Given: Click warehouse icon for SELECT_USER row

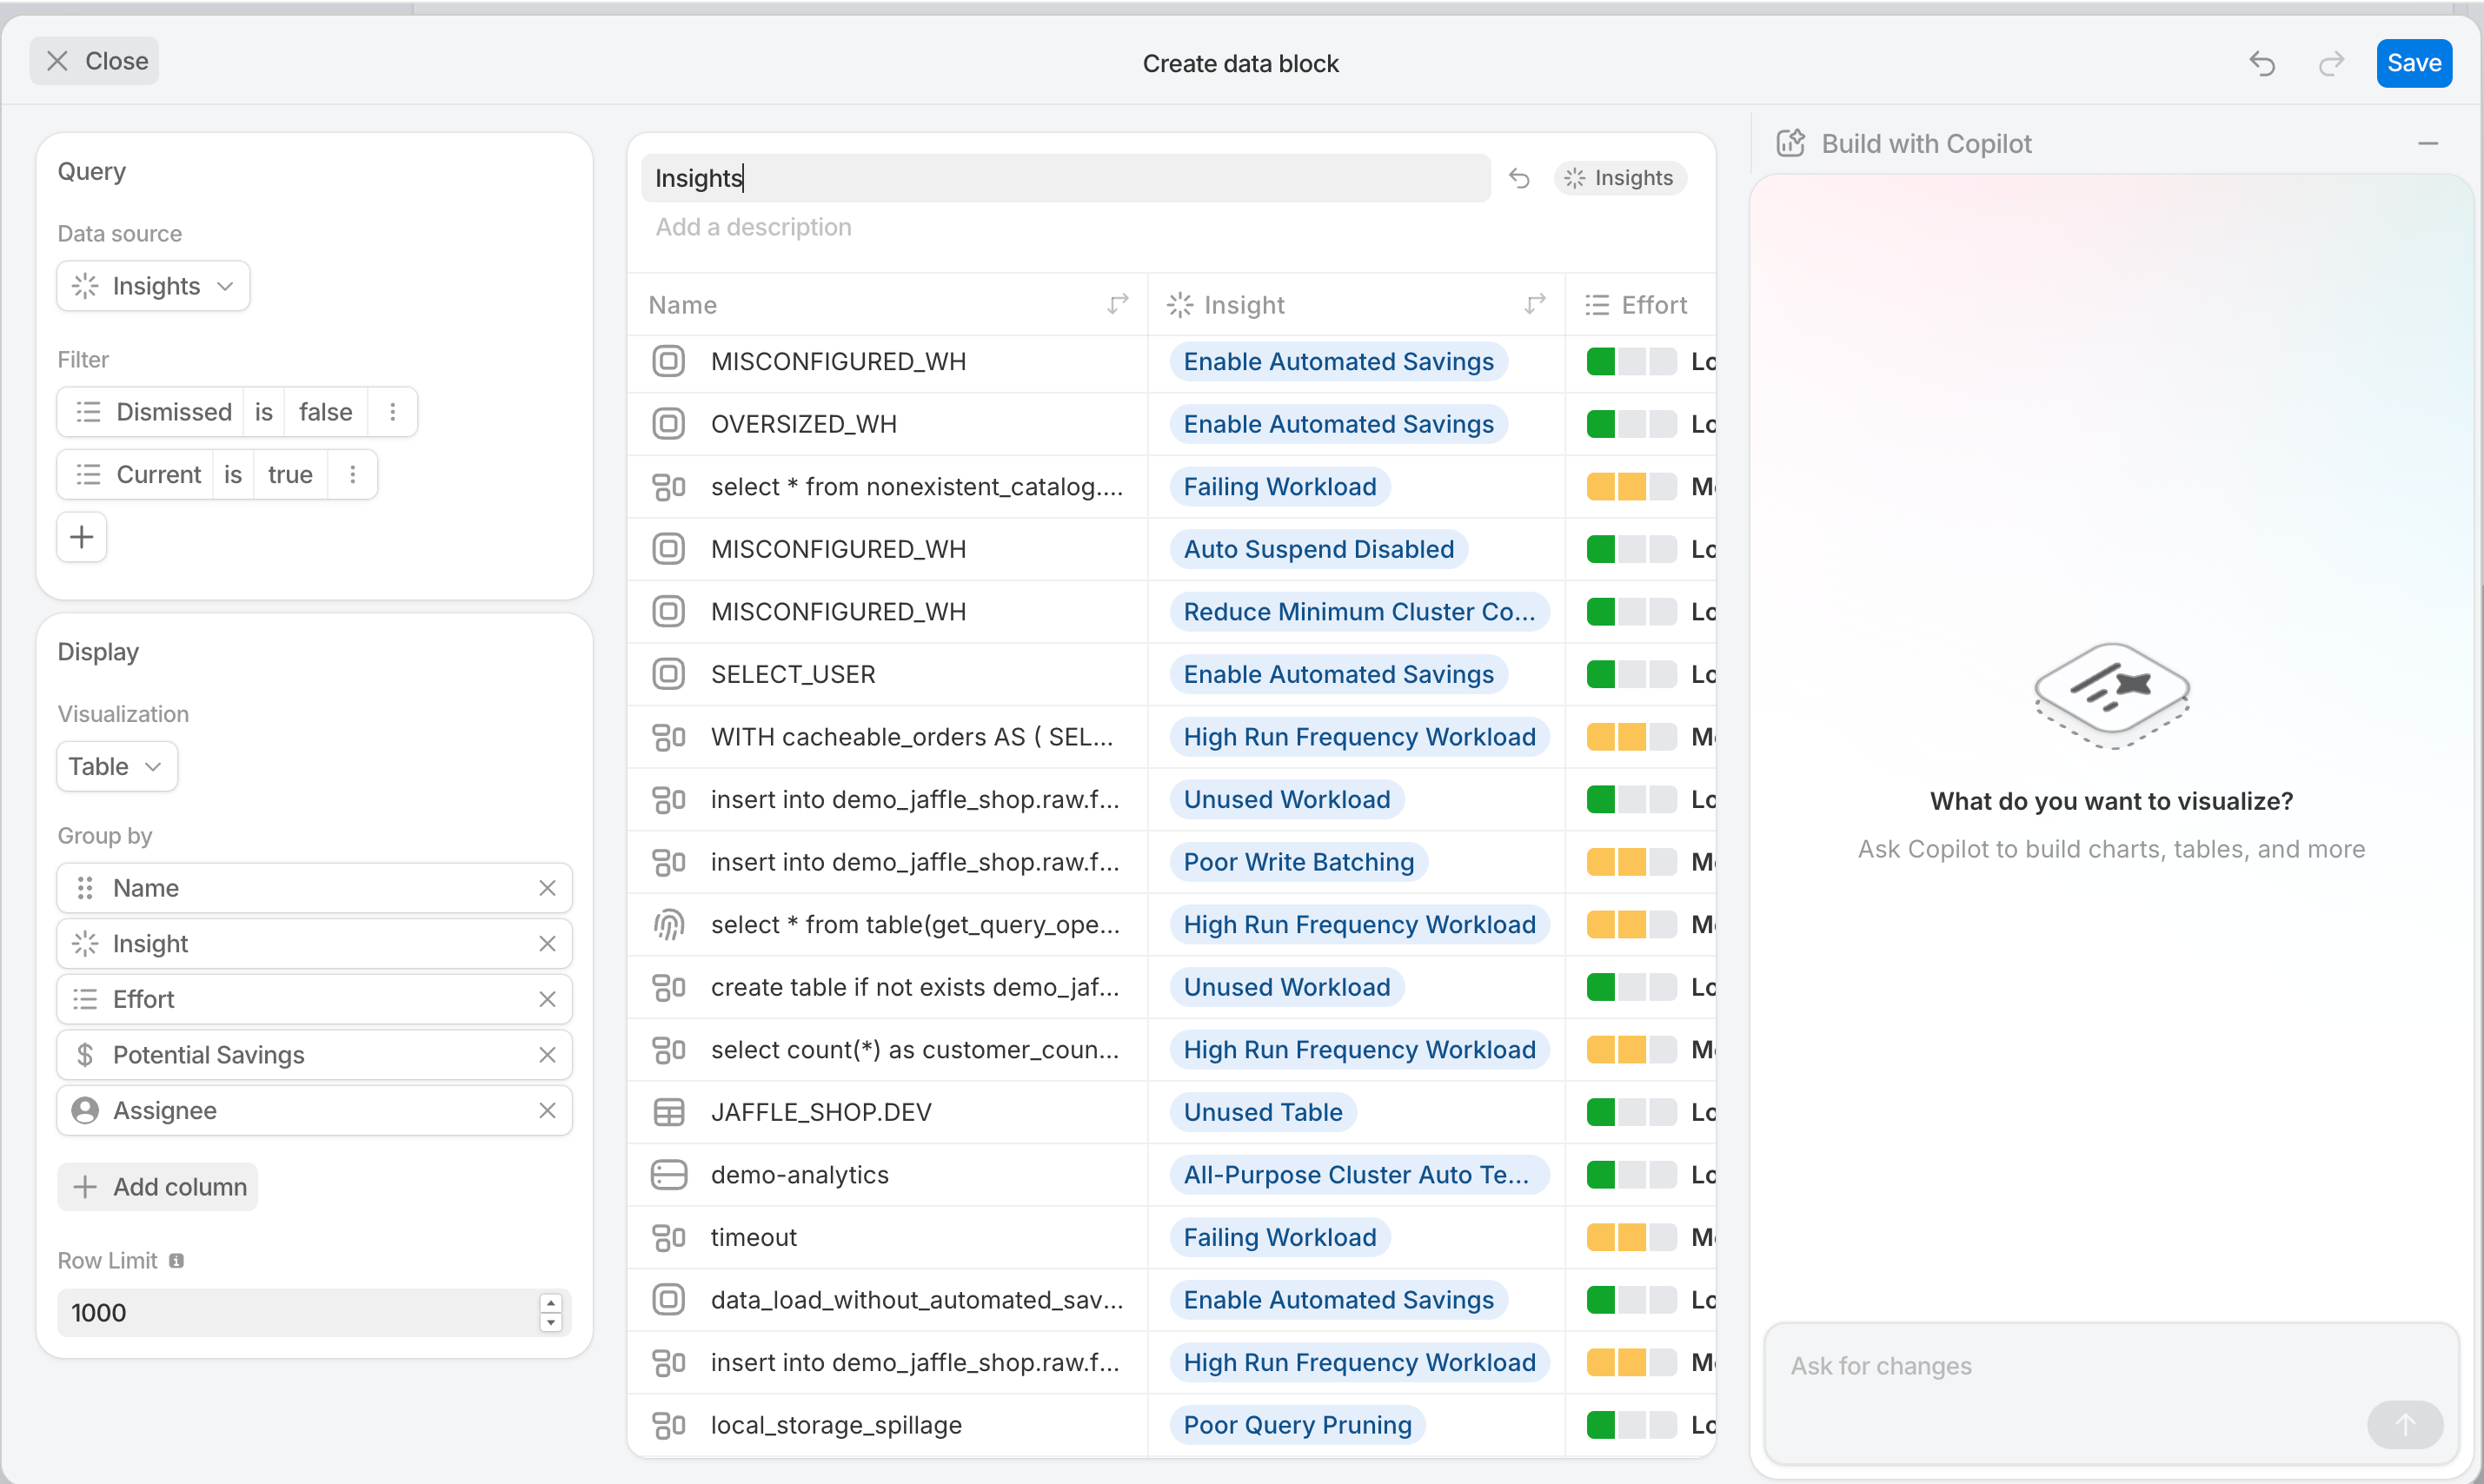Looking at the screenshot, I should (669, 674).
